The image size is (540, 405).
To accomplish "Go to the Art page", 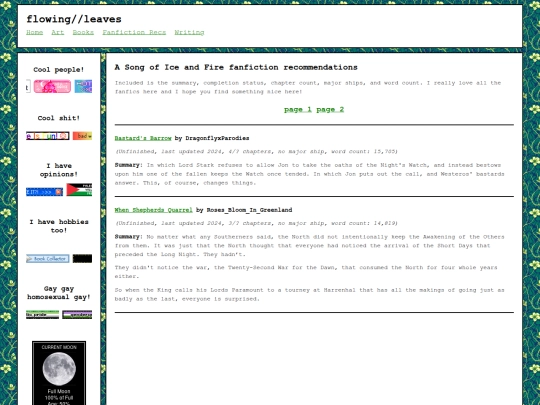I will coord(58,32).
